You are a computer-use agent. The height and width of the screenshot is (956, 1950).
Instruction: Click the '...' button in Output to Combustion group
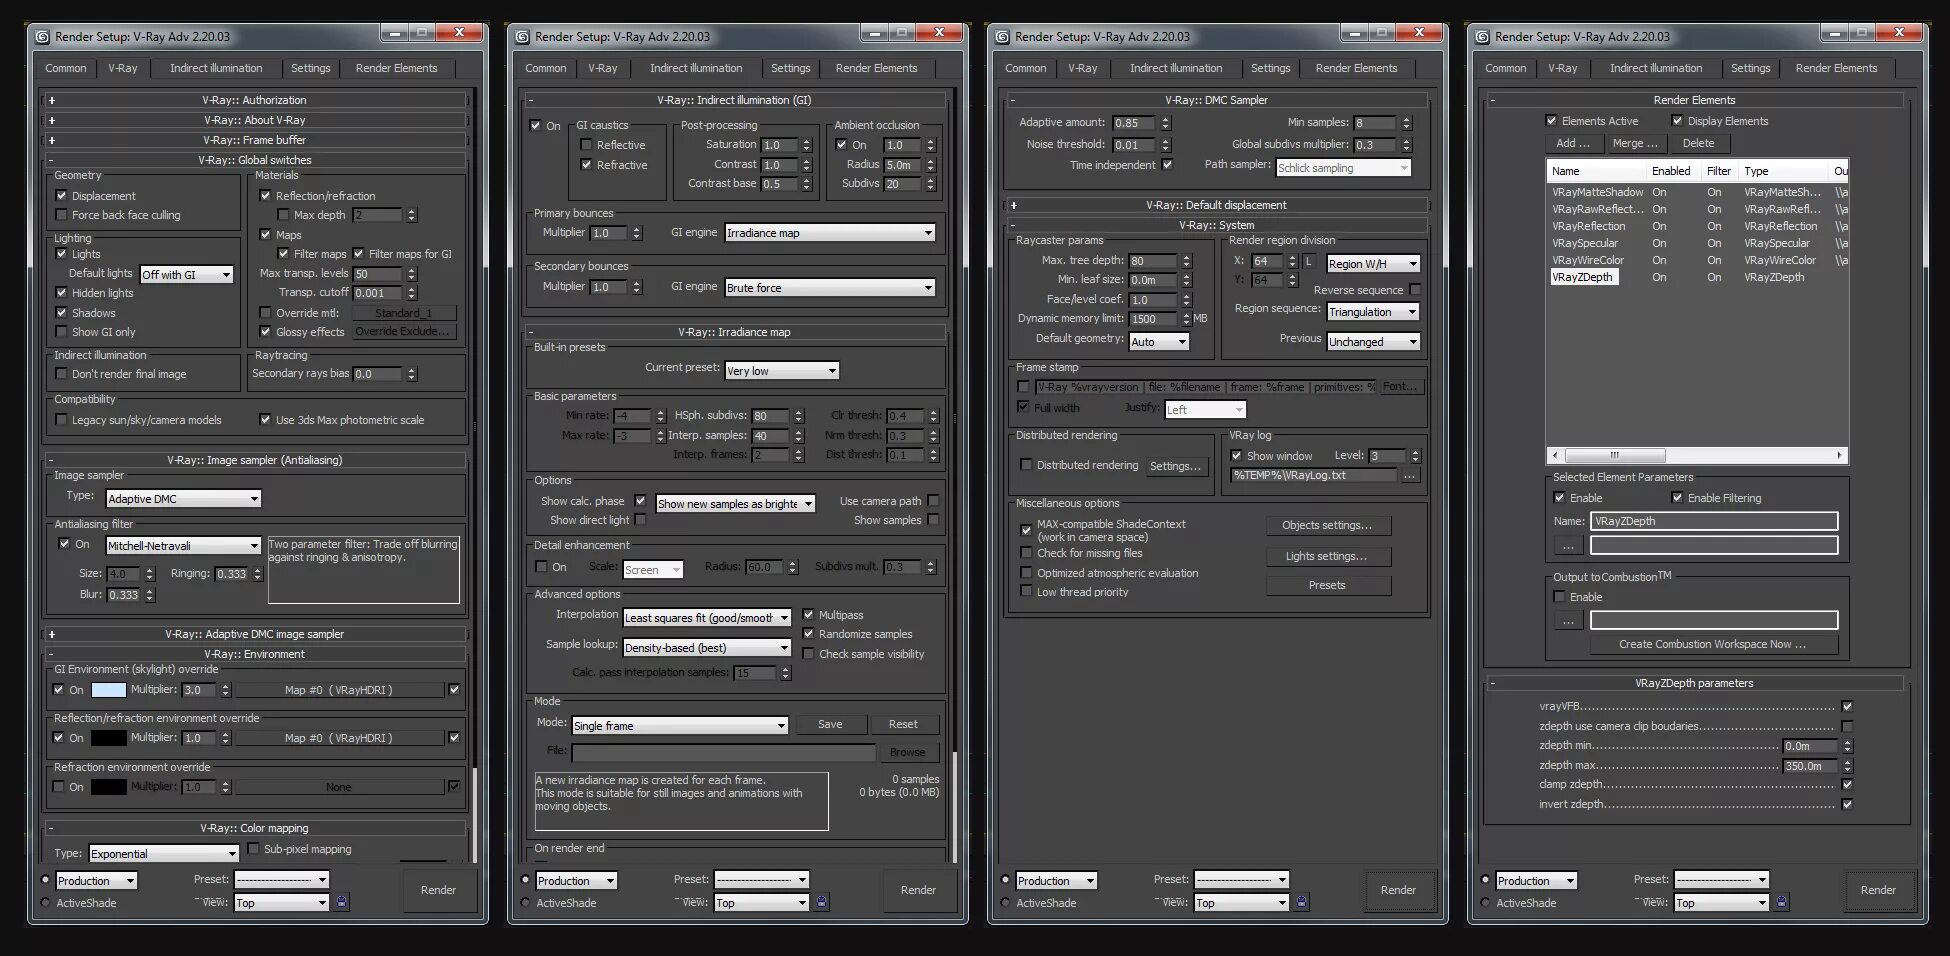click(1568, 621)
